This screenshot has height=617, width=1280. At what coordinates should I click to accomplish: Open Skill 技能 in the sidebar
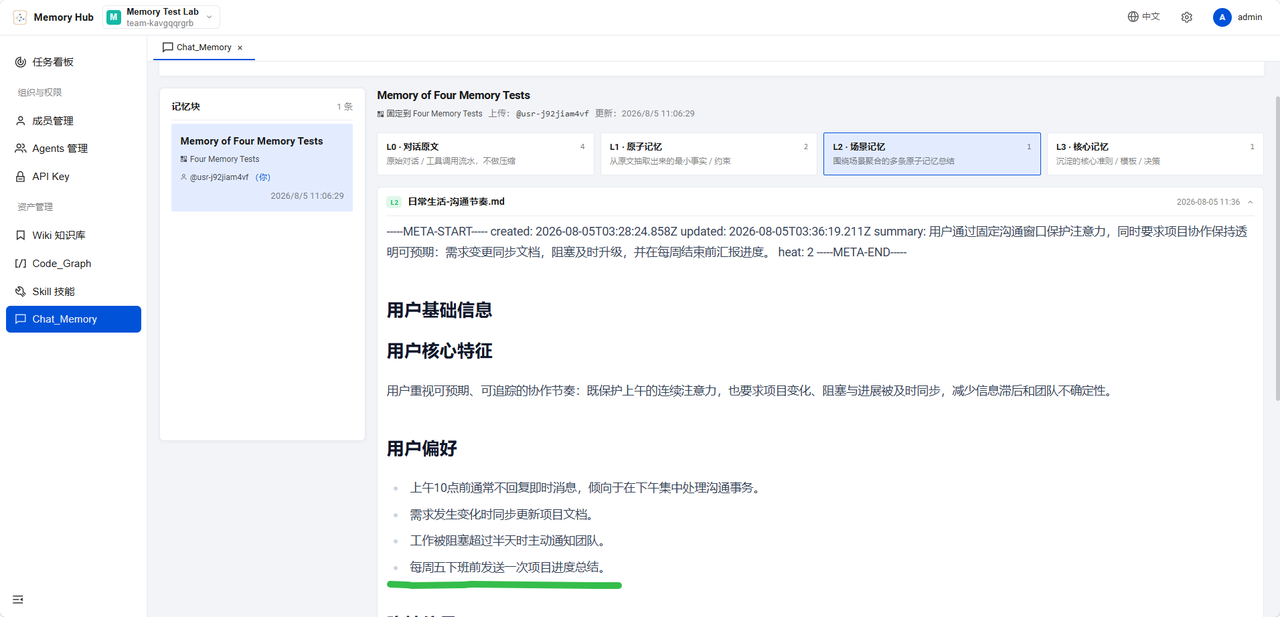tap(73, 291)
